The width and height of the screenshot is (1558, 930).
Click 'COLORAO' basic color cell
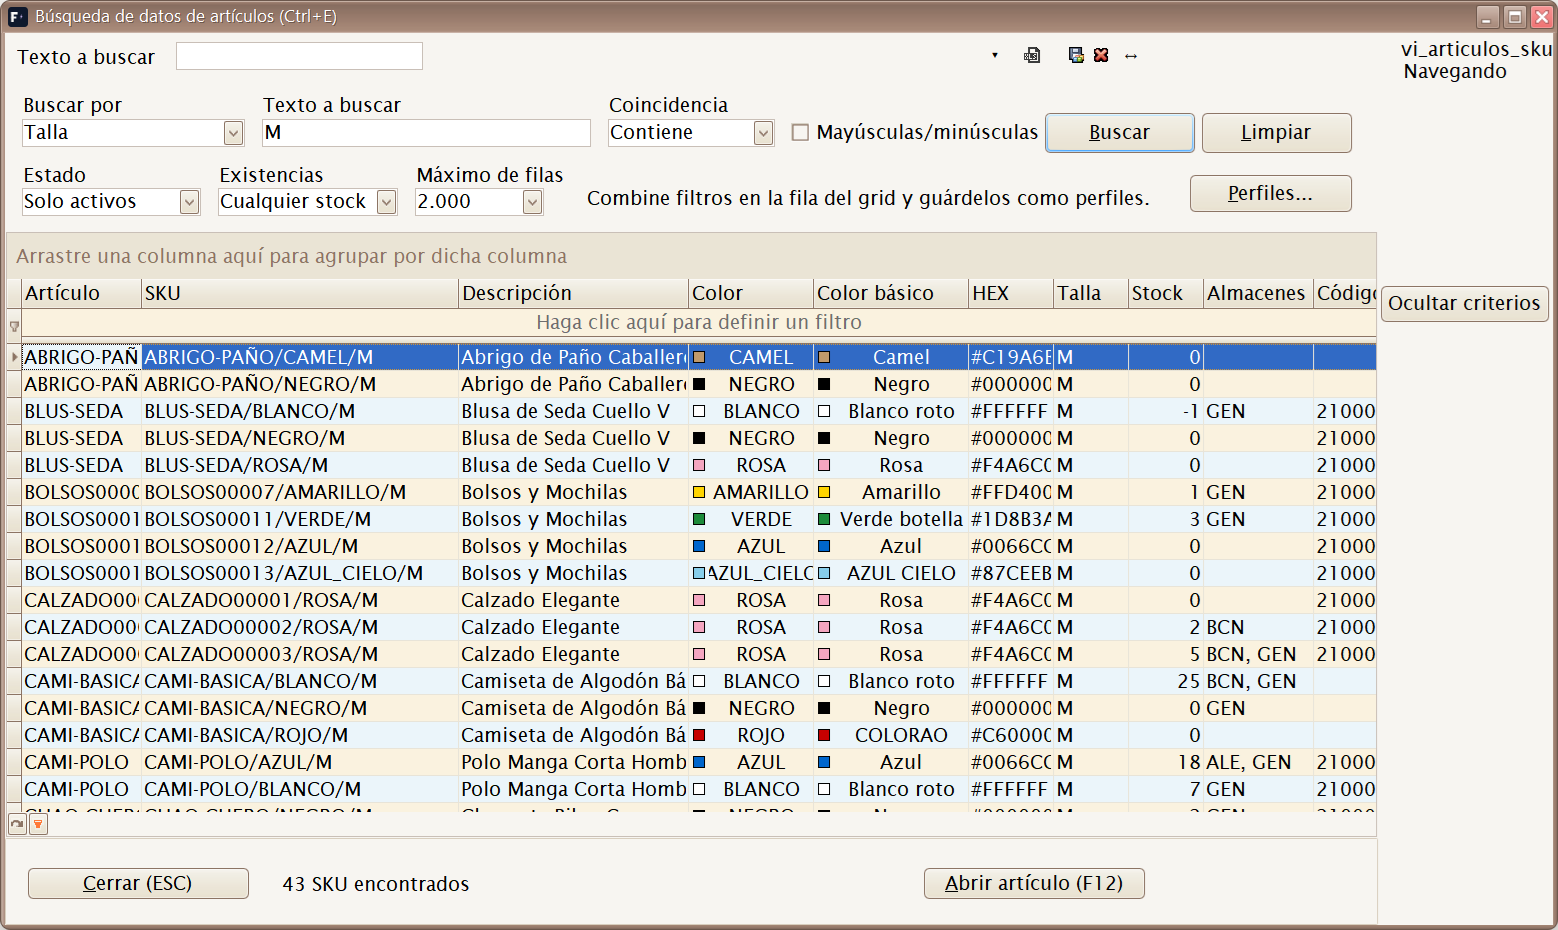coord(891,735)
